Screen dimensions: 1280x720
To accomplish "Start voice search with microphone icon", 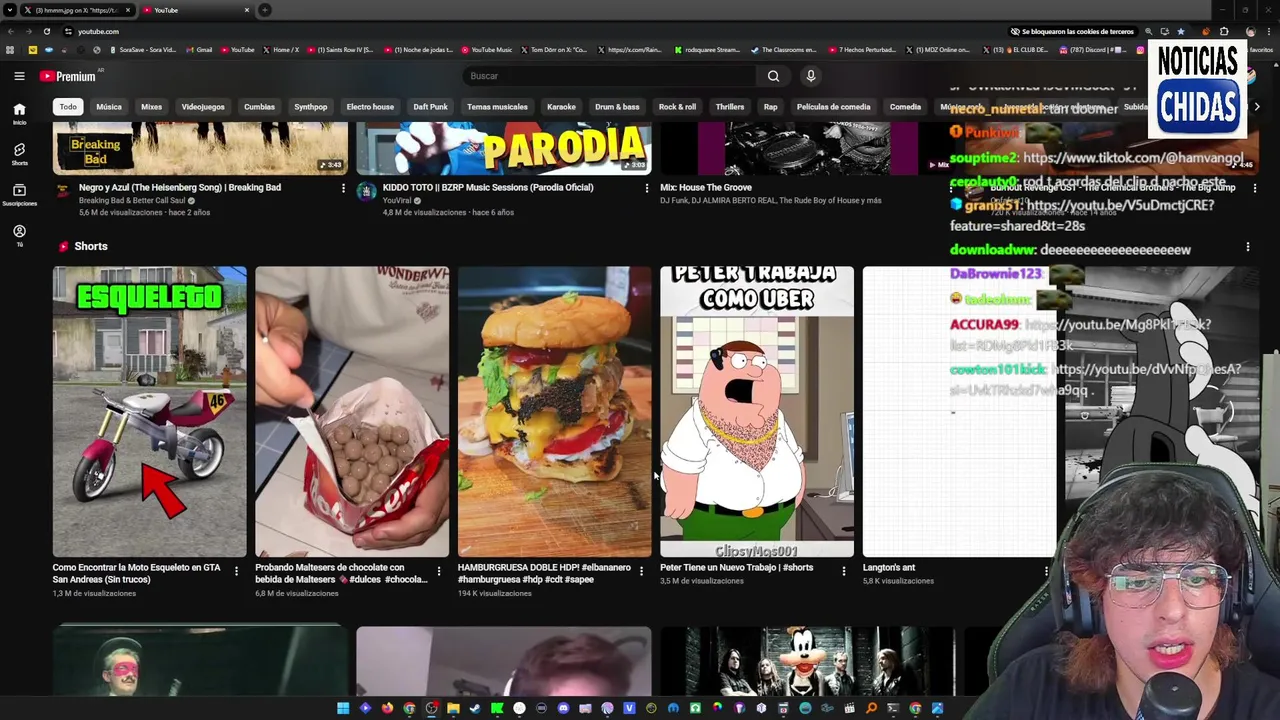I will pos(811,76).
